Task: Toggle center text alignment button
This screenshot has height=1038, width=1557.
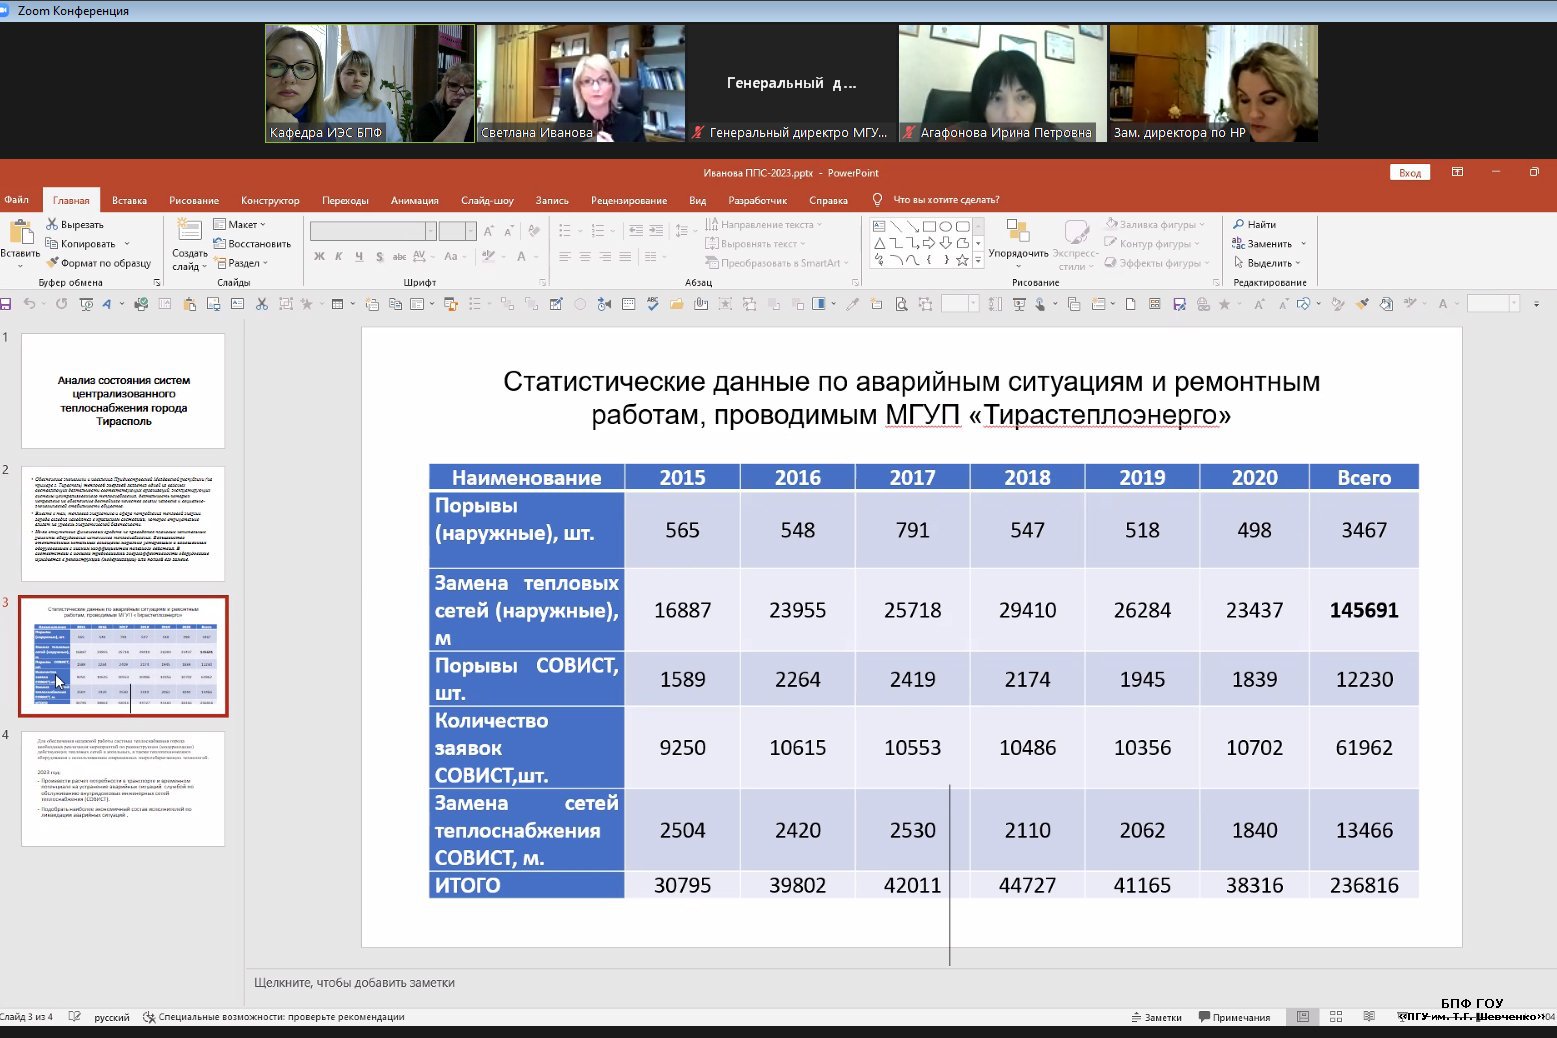Action: click(x=584, y=257)
